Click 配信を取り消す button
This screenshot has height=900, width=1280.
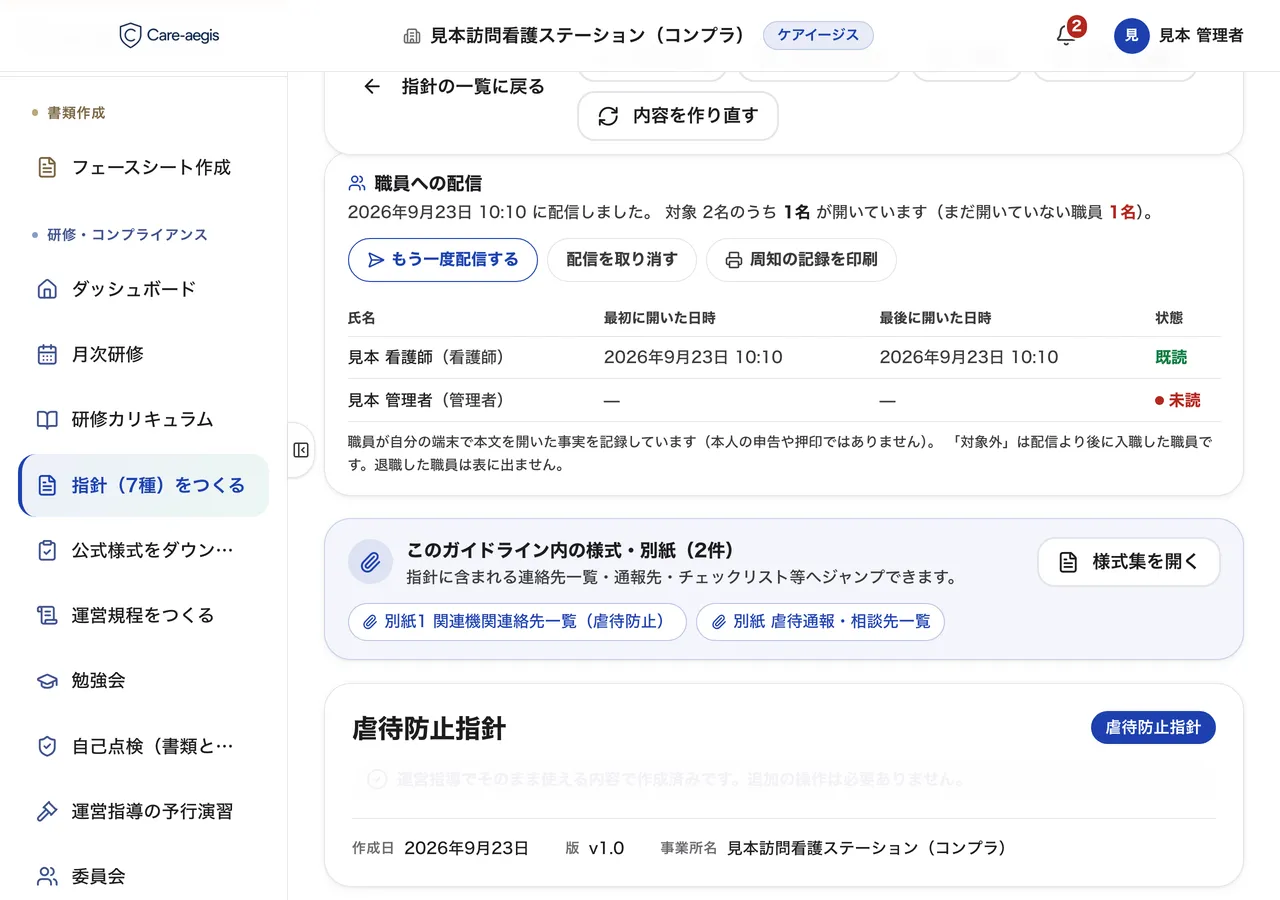click(x=622, y=260)
